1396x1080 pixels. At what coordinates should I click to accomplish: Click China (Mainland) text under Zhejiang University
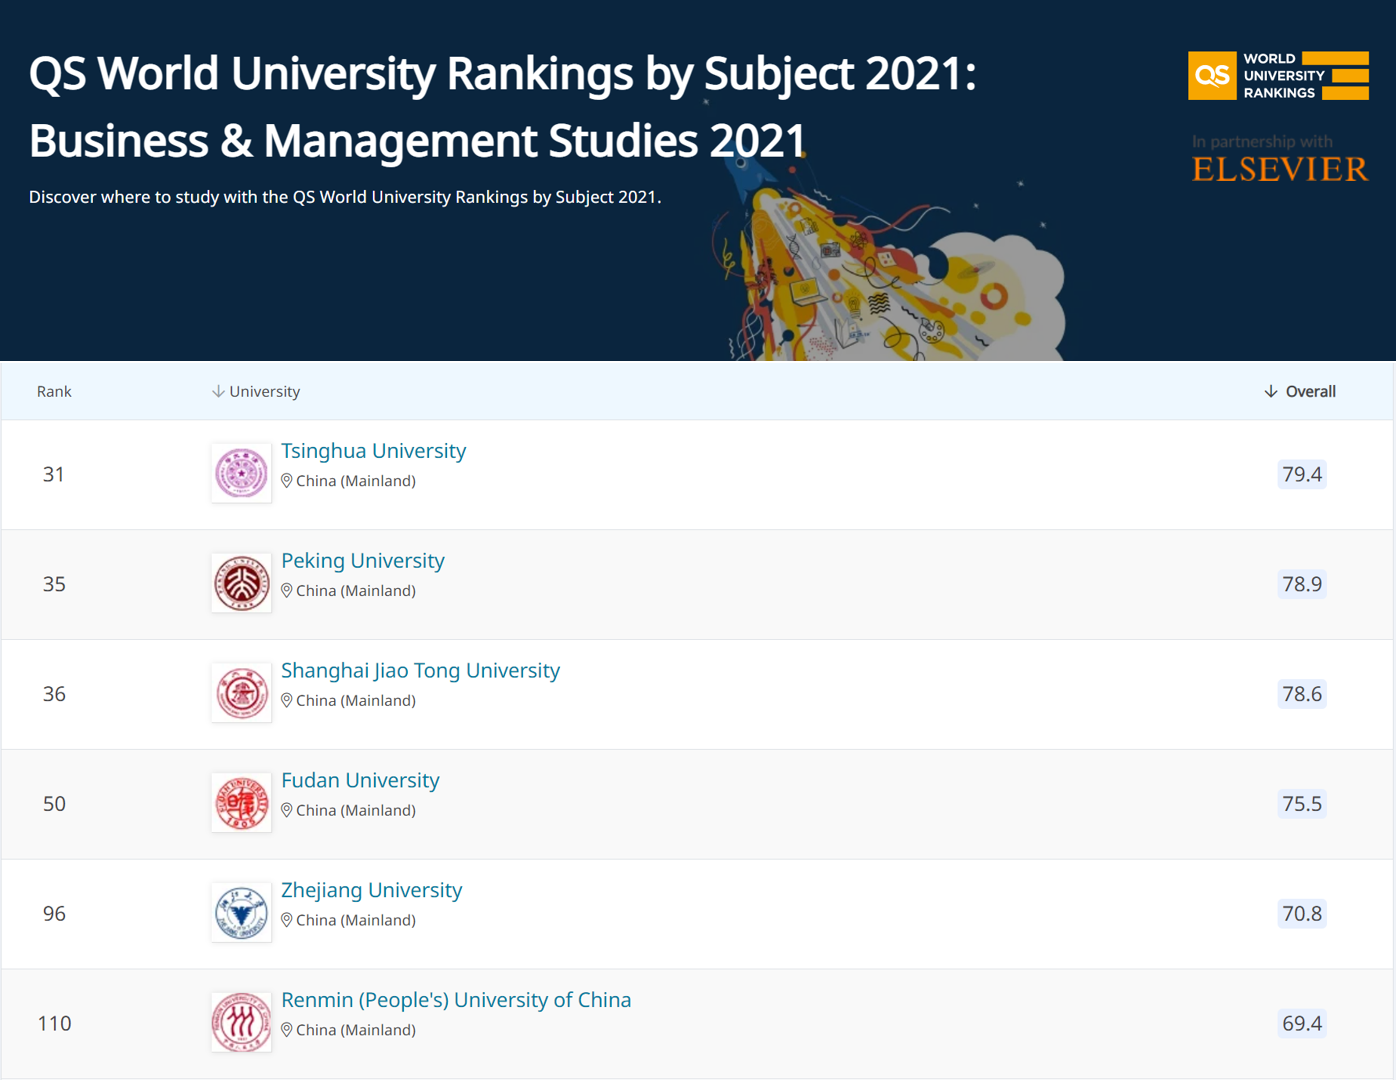coord(356,921)
